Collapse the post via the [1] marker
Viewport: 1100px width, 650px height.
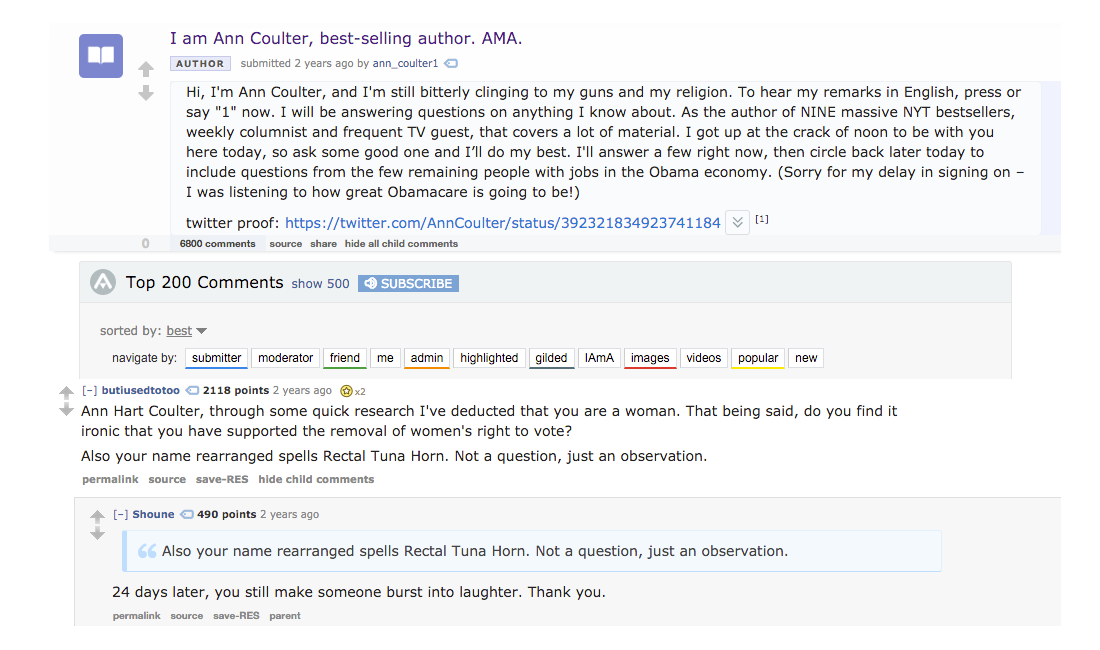tap(762, 219)
